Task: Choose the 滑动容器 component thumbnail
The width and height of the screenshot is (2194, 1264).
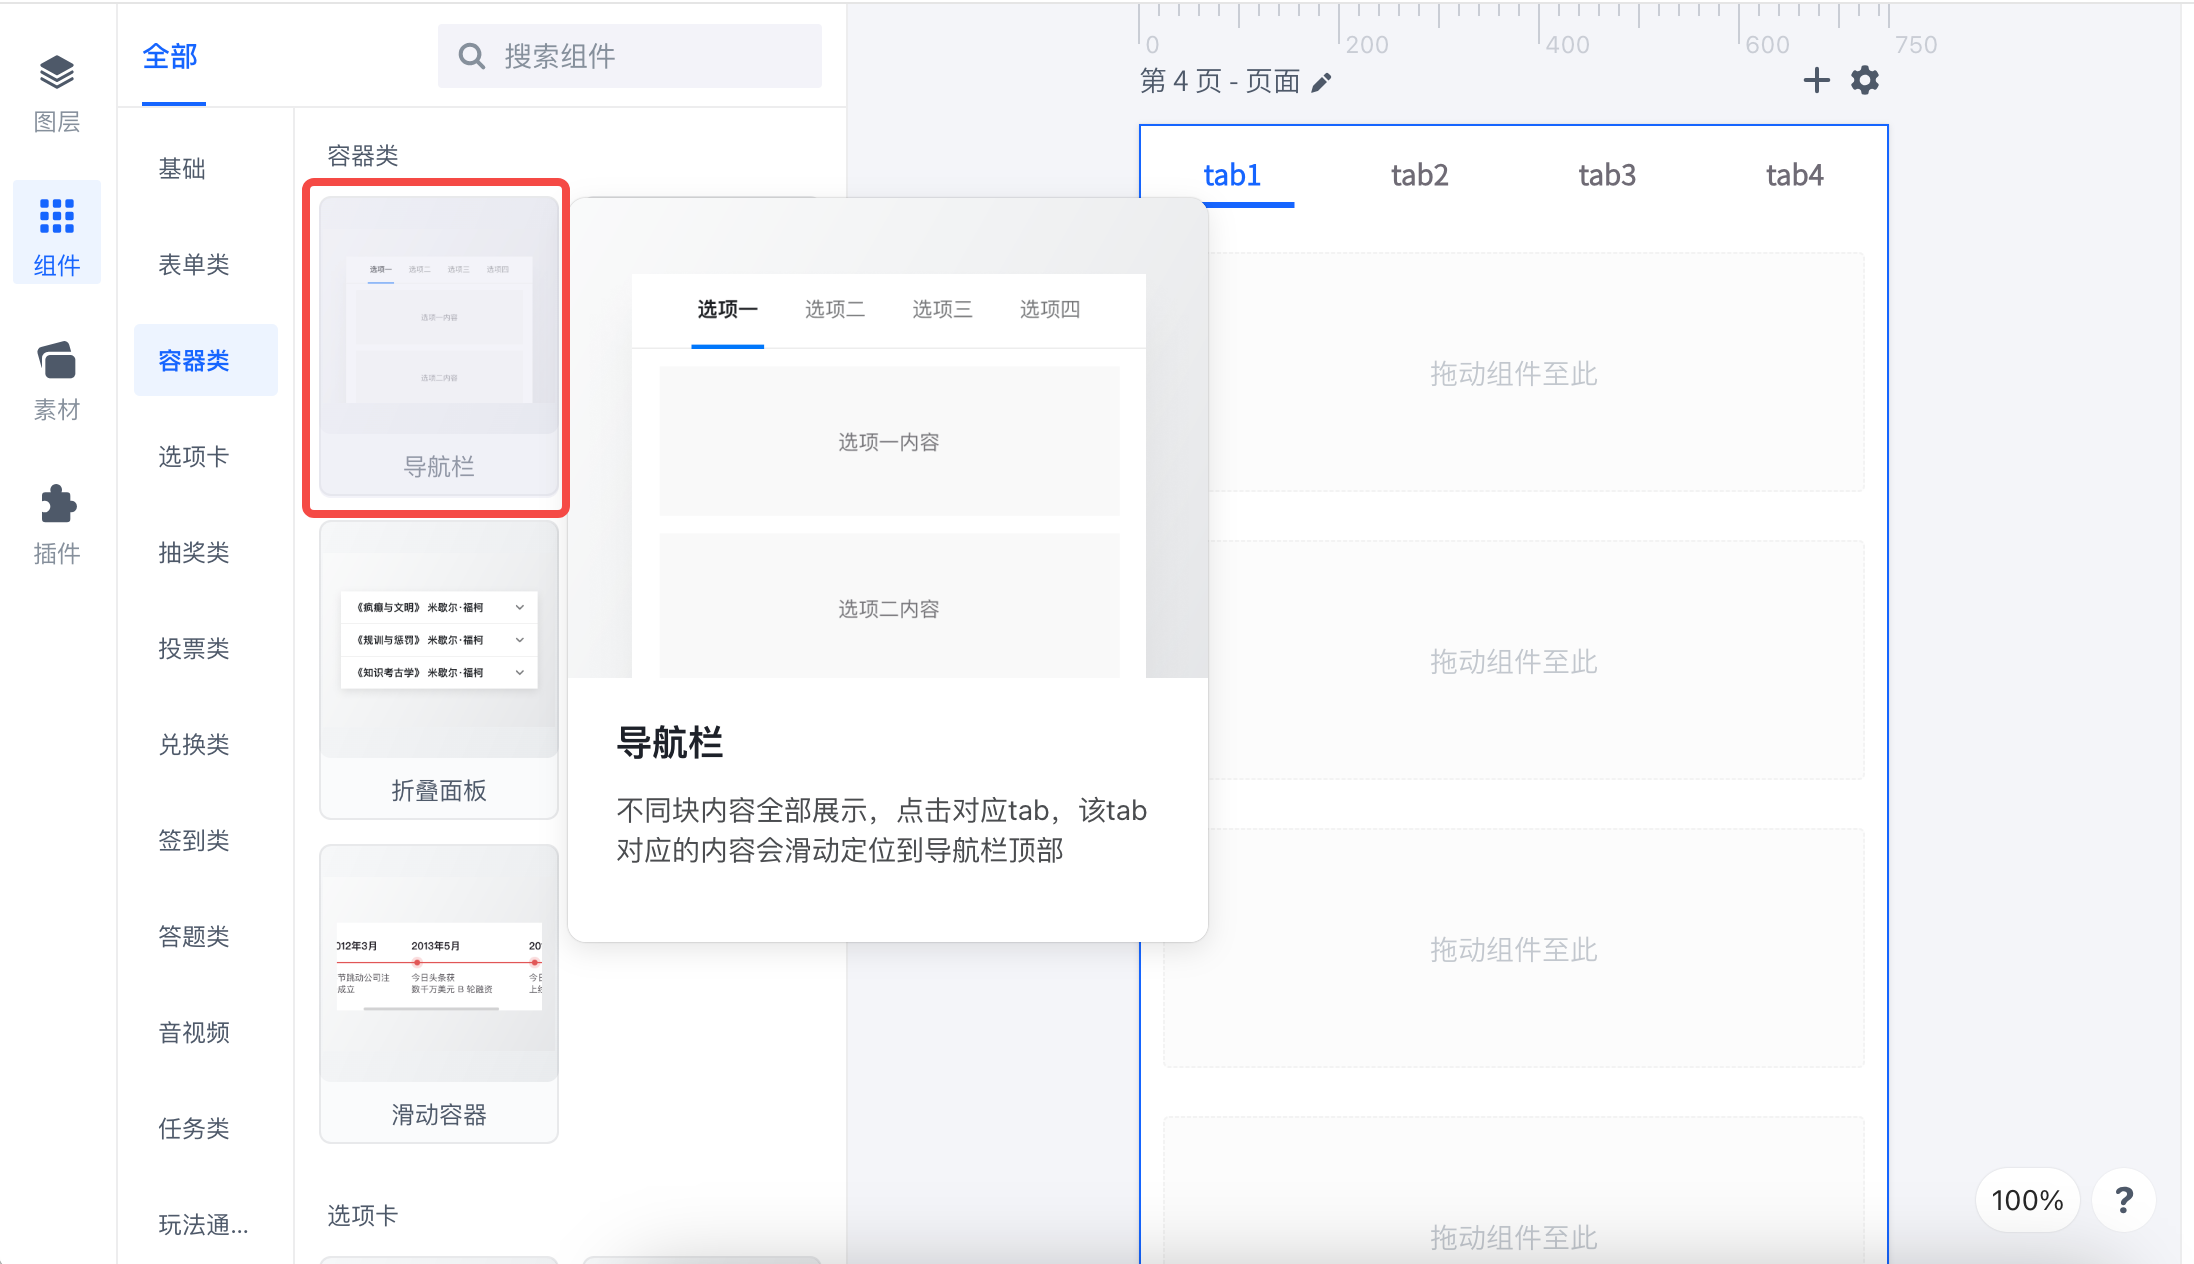Action: click(438, 993)
